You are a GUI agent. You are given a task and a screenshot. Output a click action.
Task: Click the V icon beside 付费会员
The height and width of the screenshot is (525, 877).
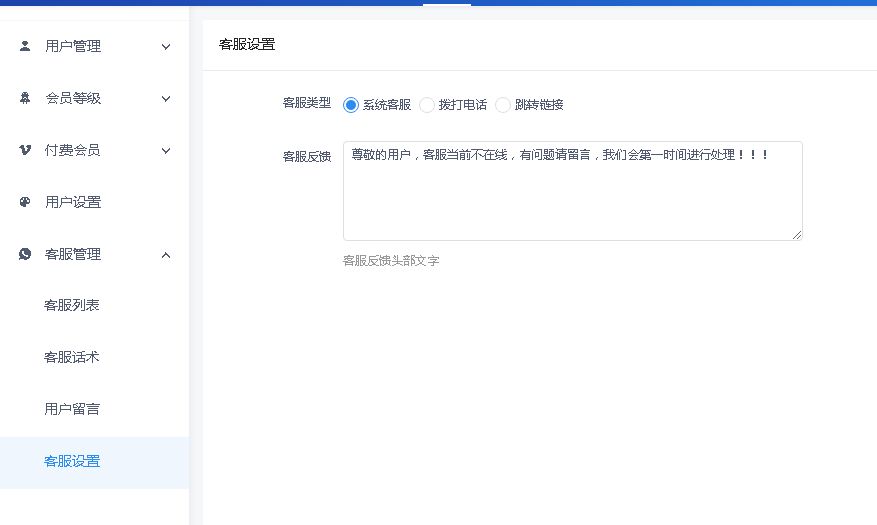25,150
